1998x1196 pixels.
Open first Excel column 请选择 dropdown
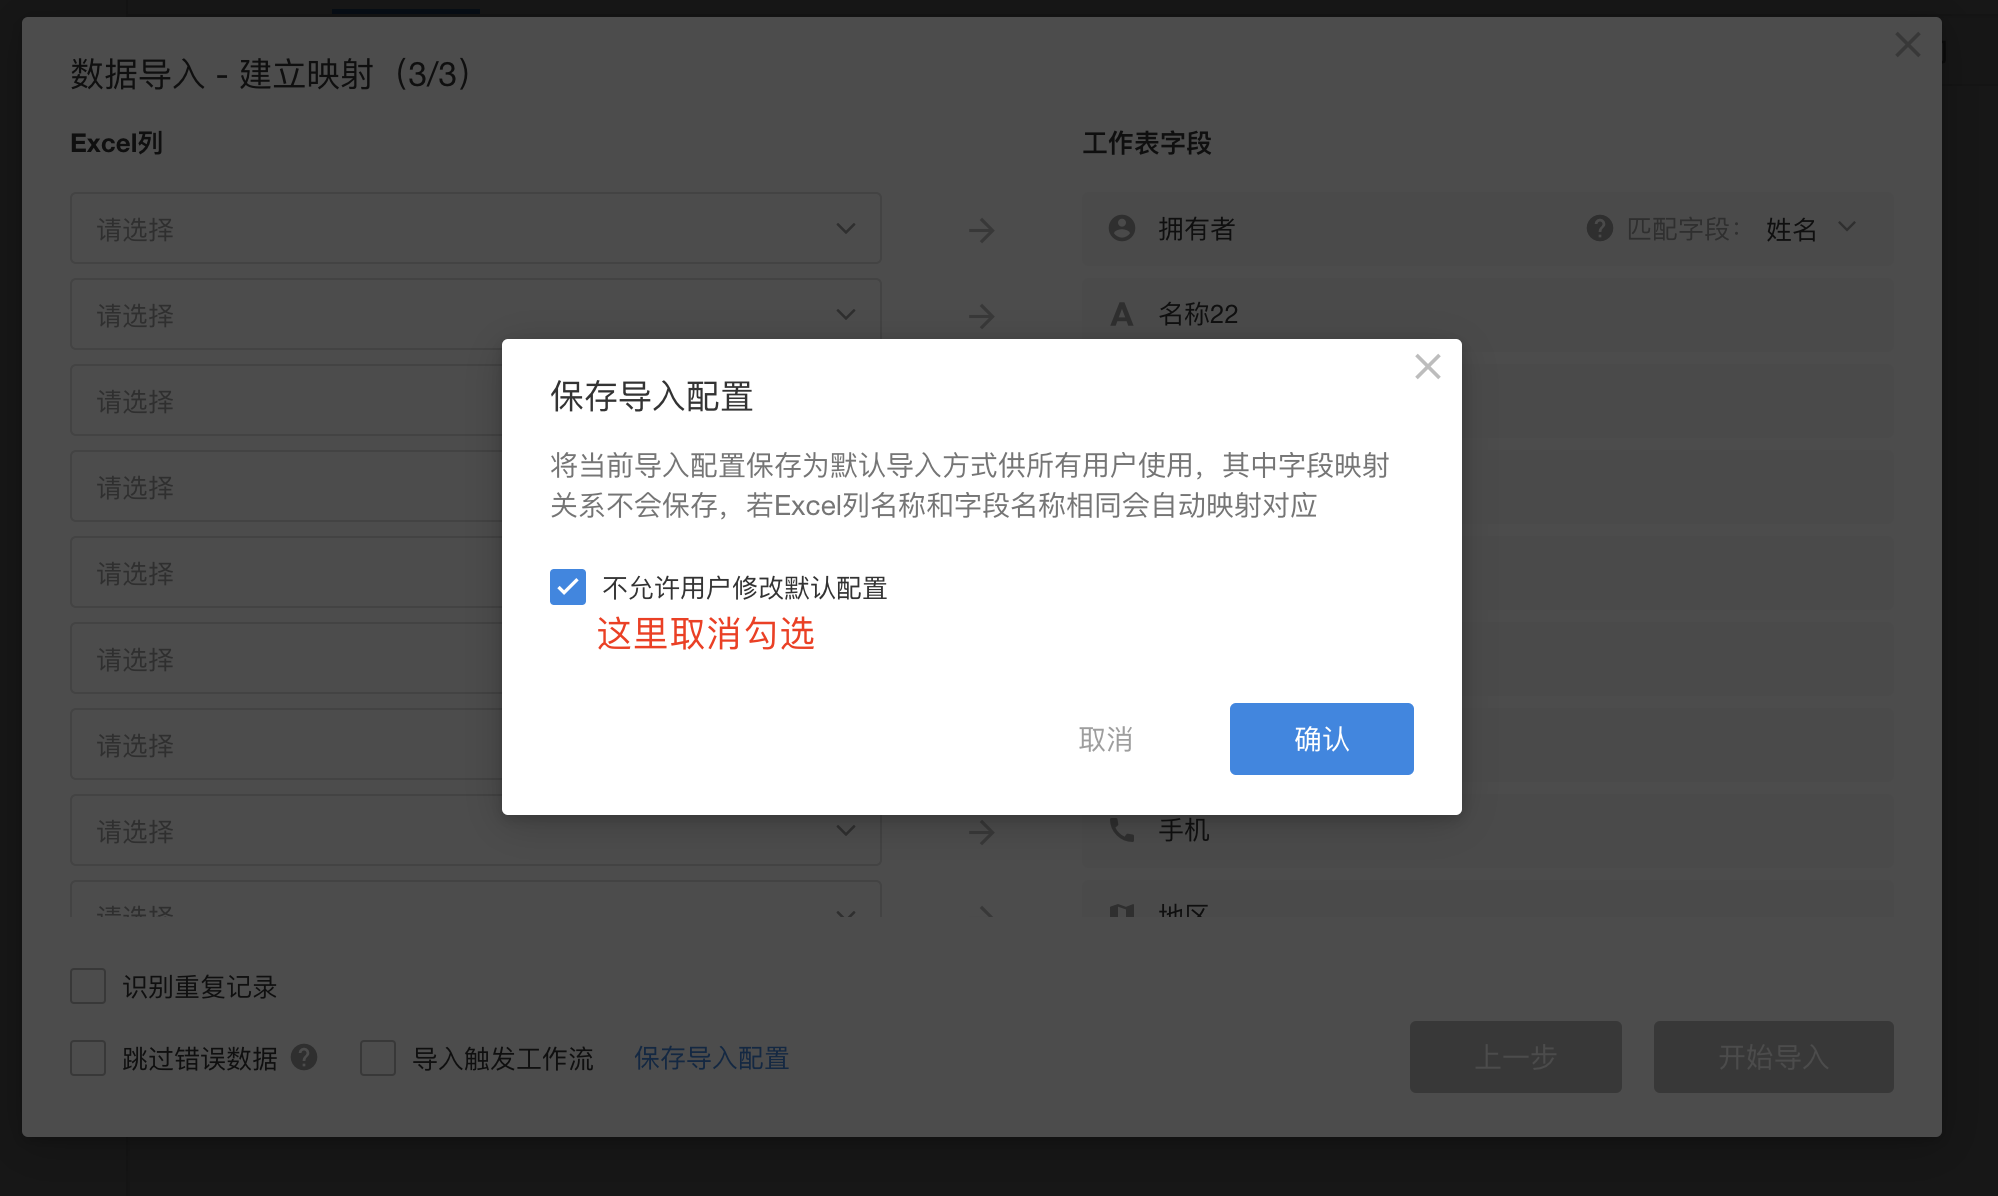click(x=475, y=229)
